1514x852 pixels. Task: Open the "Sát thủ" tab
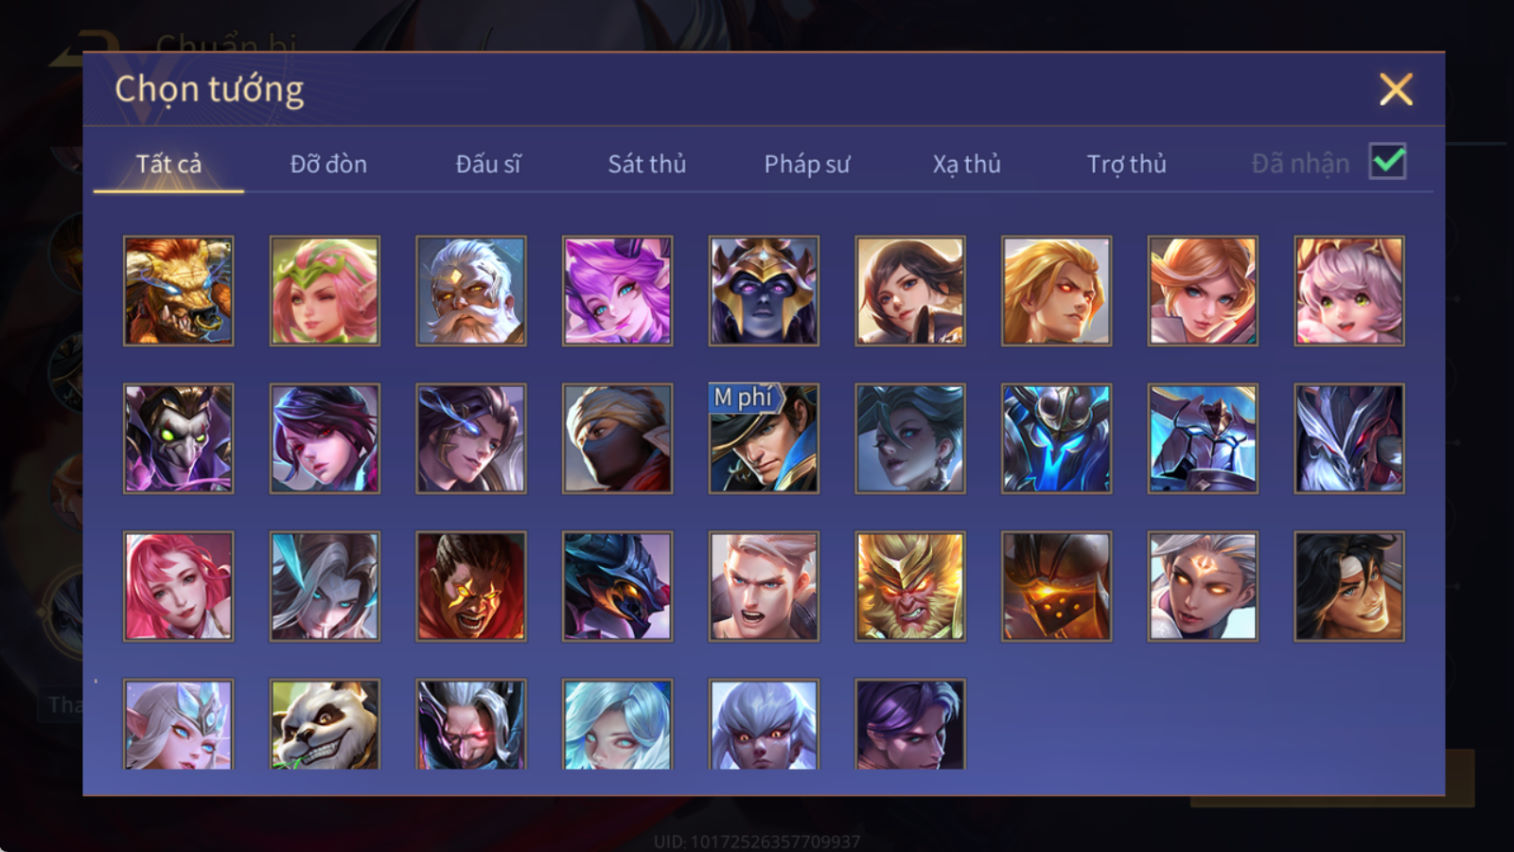tap(647, 164)
